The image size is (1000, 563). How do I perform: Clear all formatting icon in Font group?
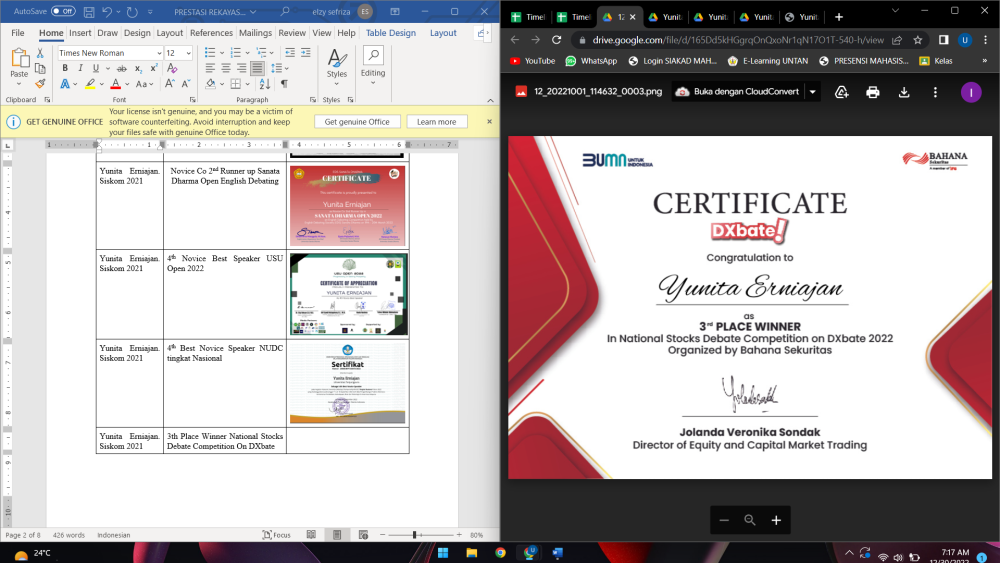pyautogui.click(x=172, y=68)
